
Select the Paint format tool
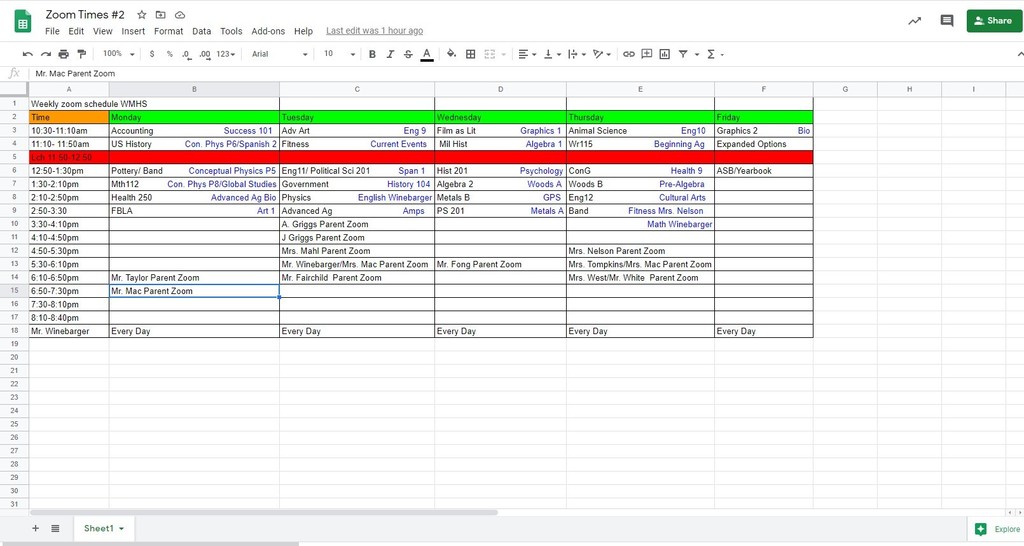coord(82,54)
